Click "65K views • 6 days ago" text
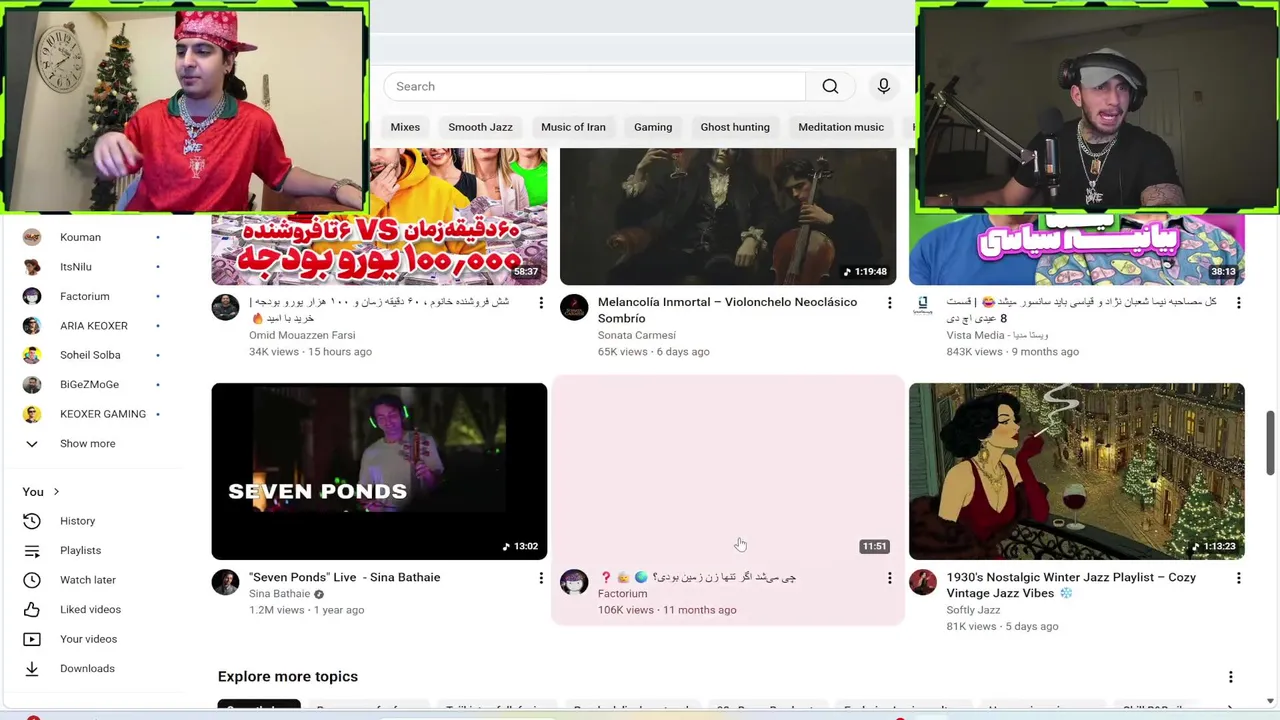This screenshot has width=1280, height=720. (x=653, y=352)
